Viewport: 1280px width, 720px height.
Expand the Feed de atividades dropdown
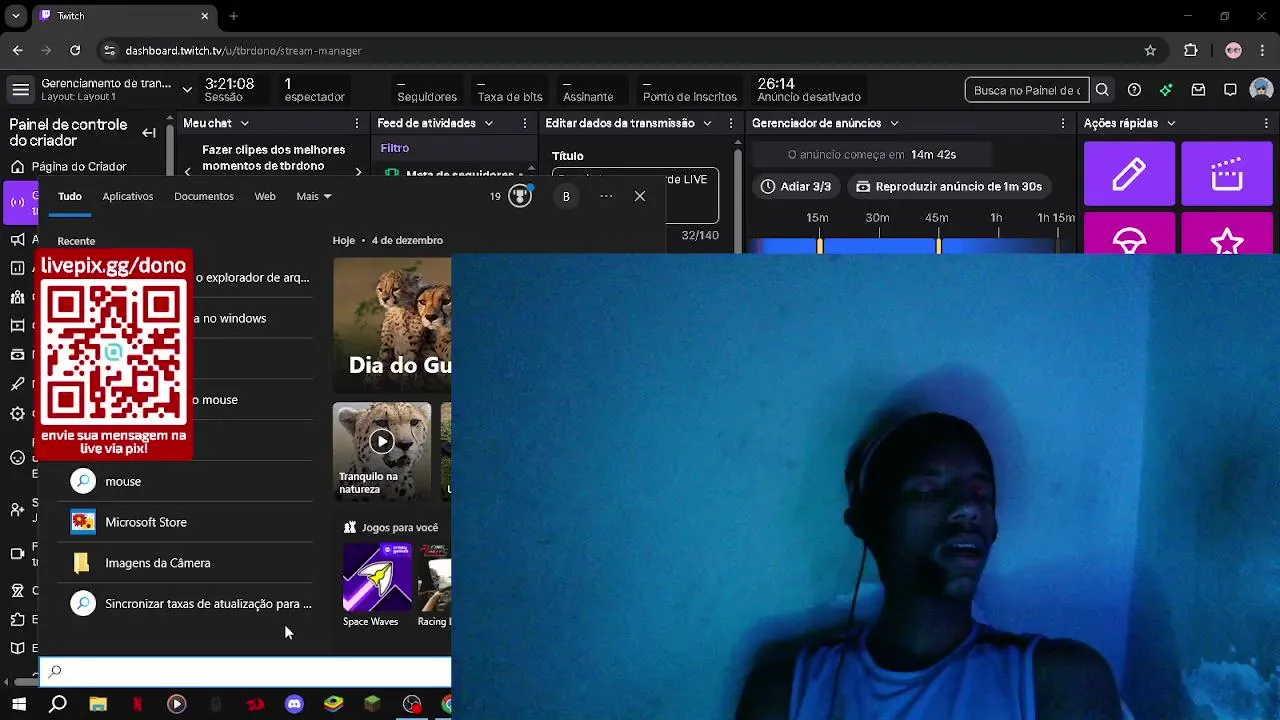[x=489, y=123]
